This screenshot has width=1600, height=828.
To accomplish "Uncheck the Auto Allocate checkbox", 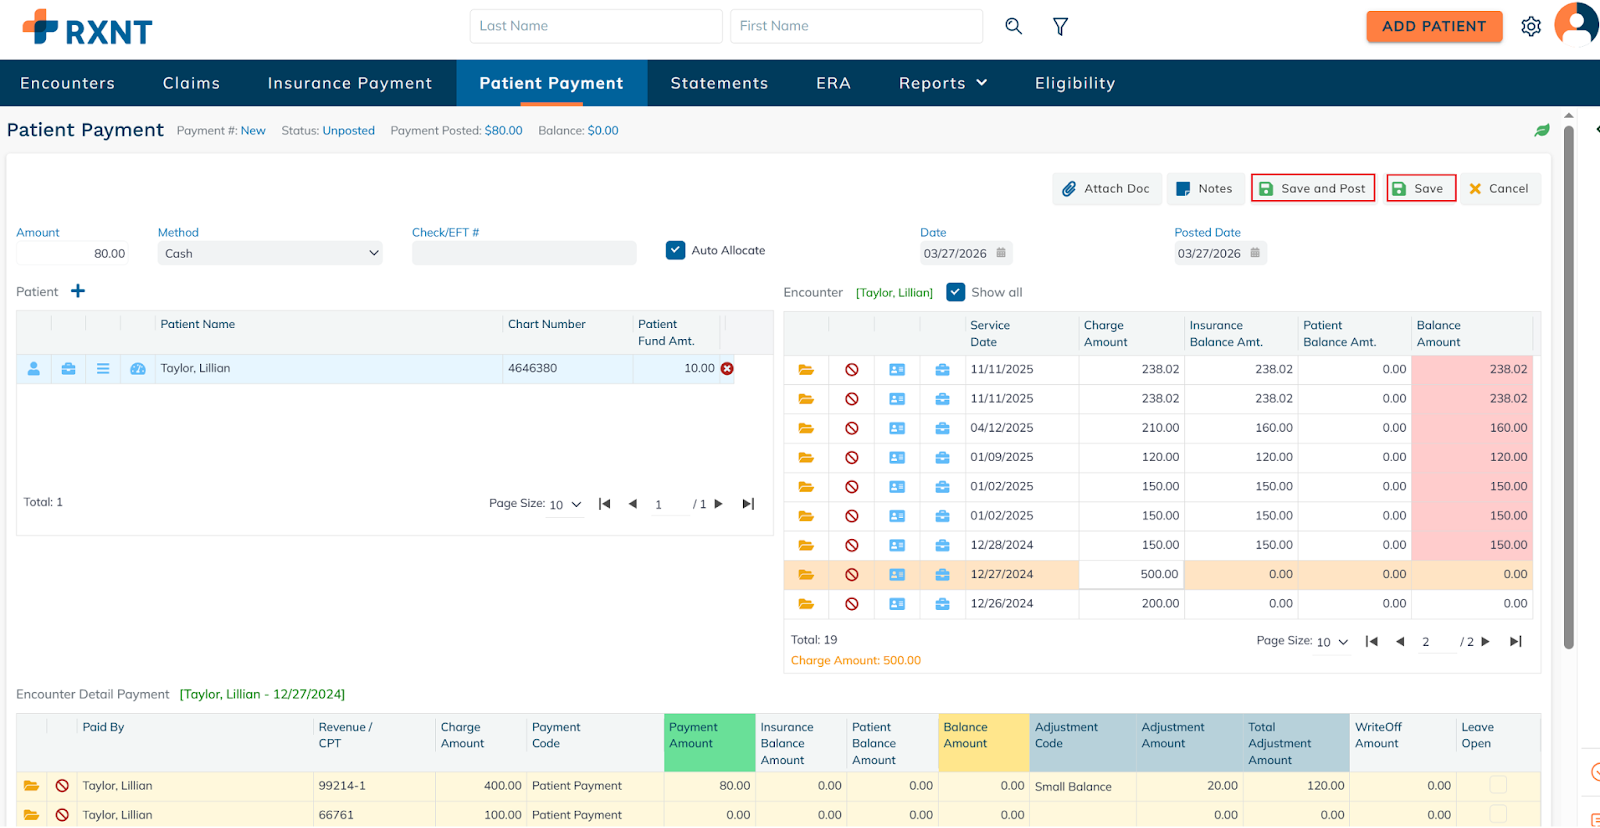I will 676,250.
